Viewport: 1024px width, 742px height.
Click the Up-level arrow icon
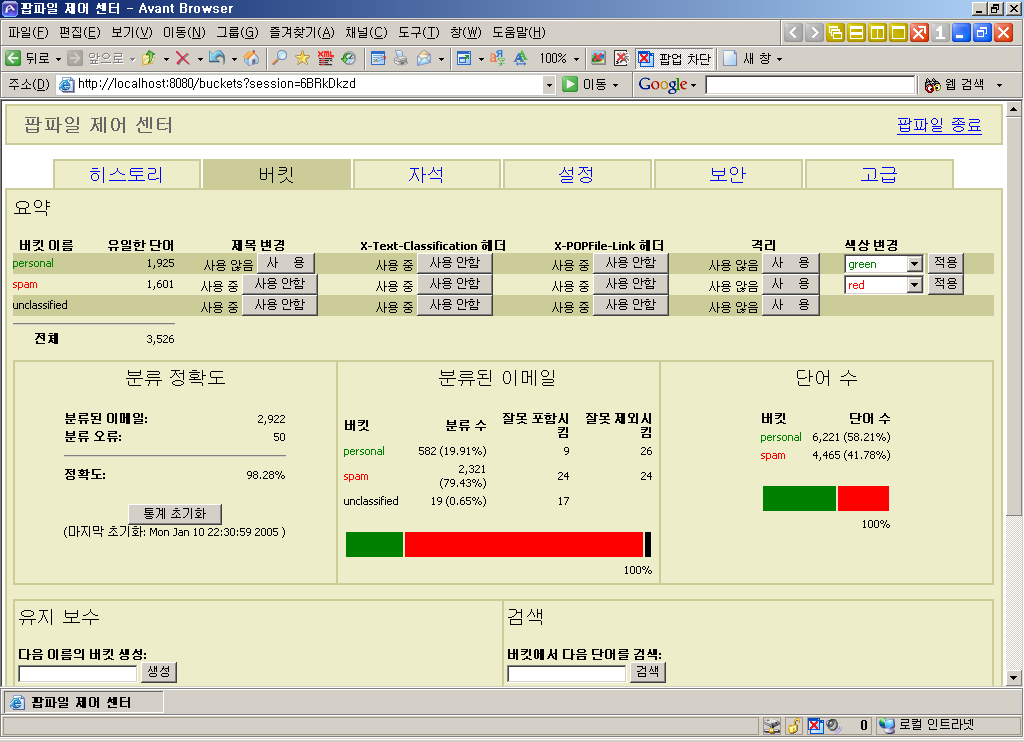(x=150, y=58)
